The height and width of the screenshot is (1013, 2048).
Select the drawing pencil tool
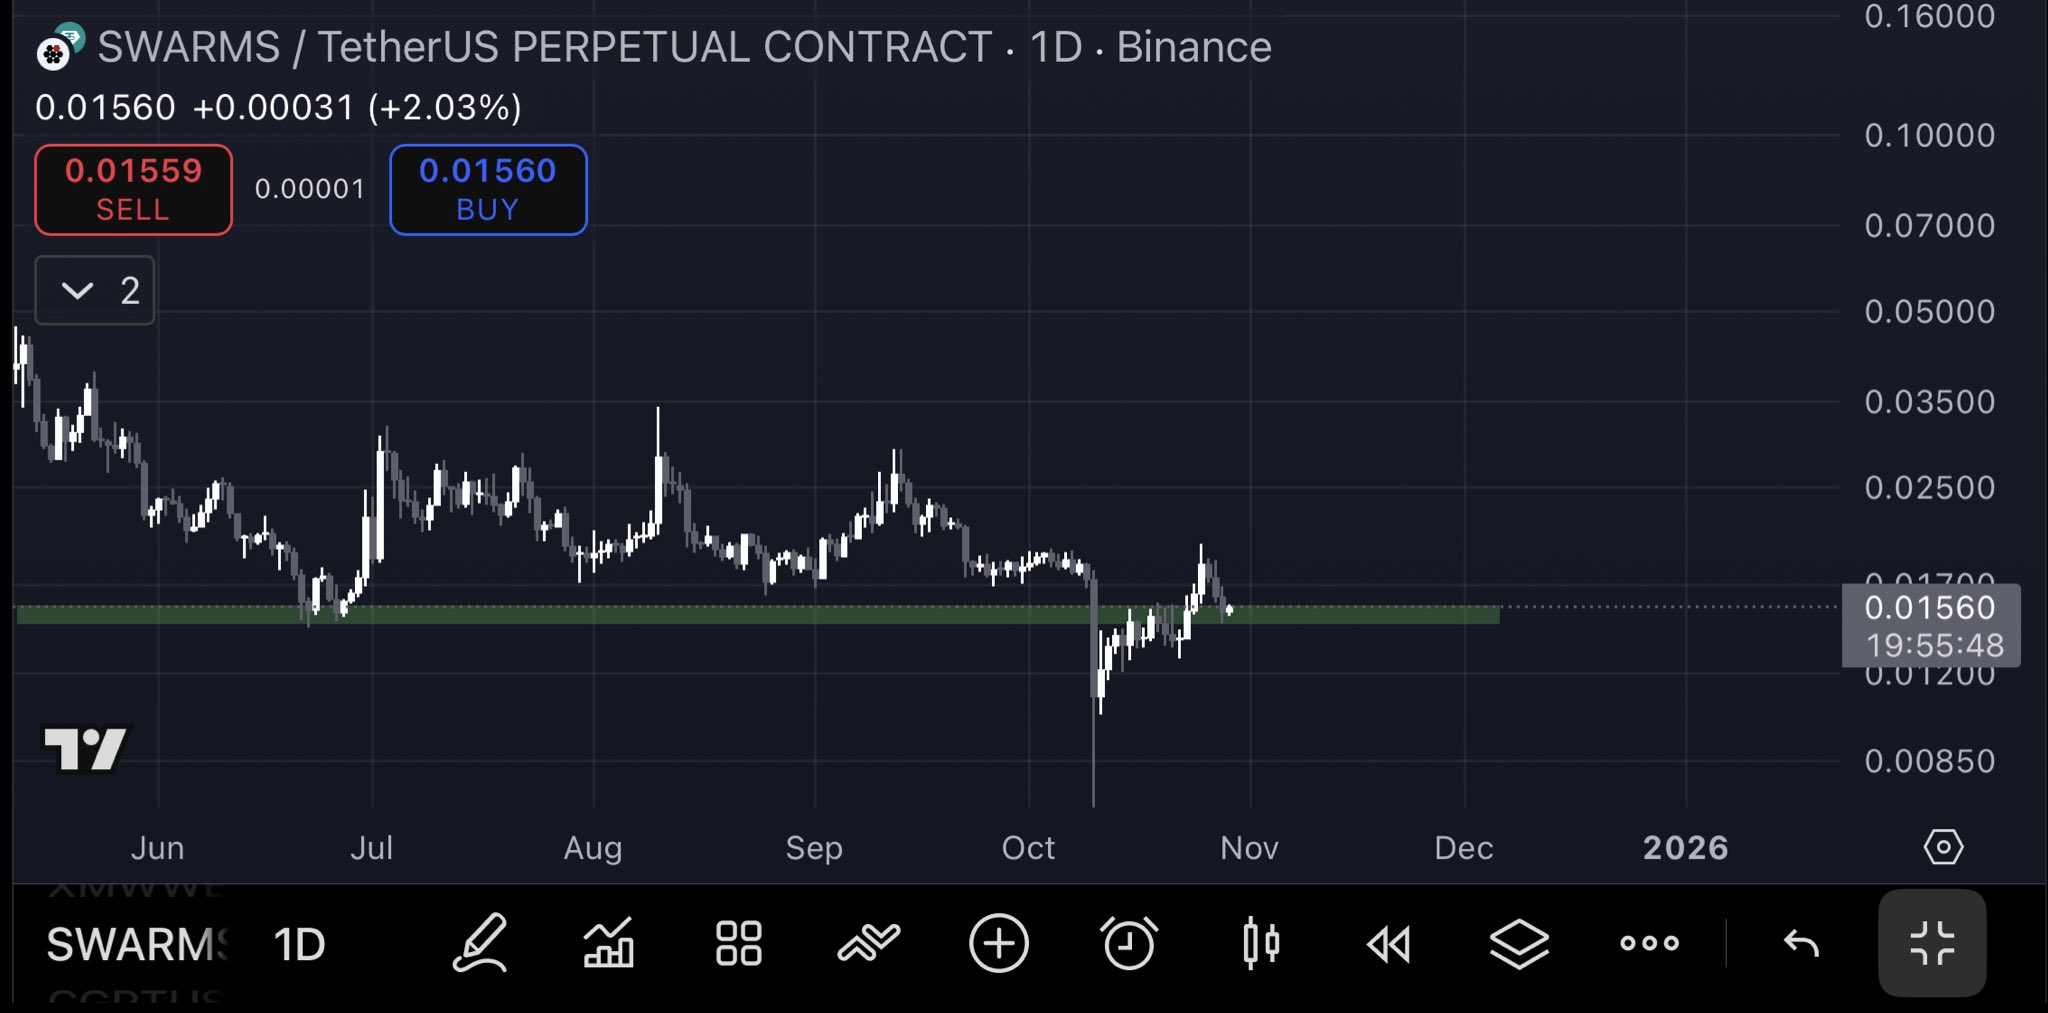[480, 943]
